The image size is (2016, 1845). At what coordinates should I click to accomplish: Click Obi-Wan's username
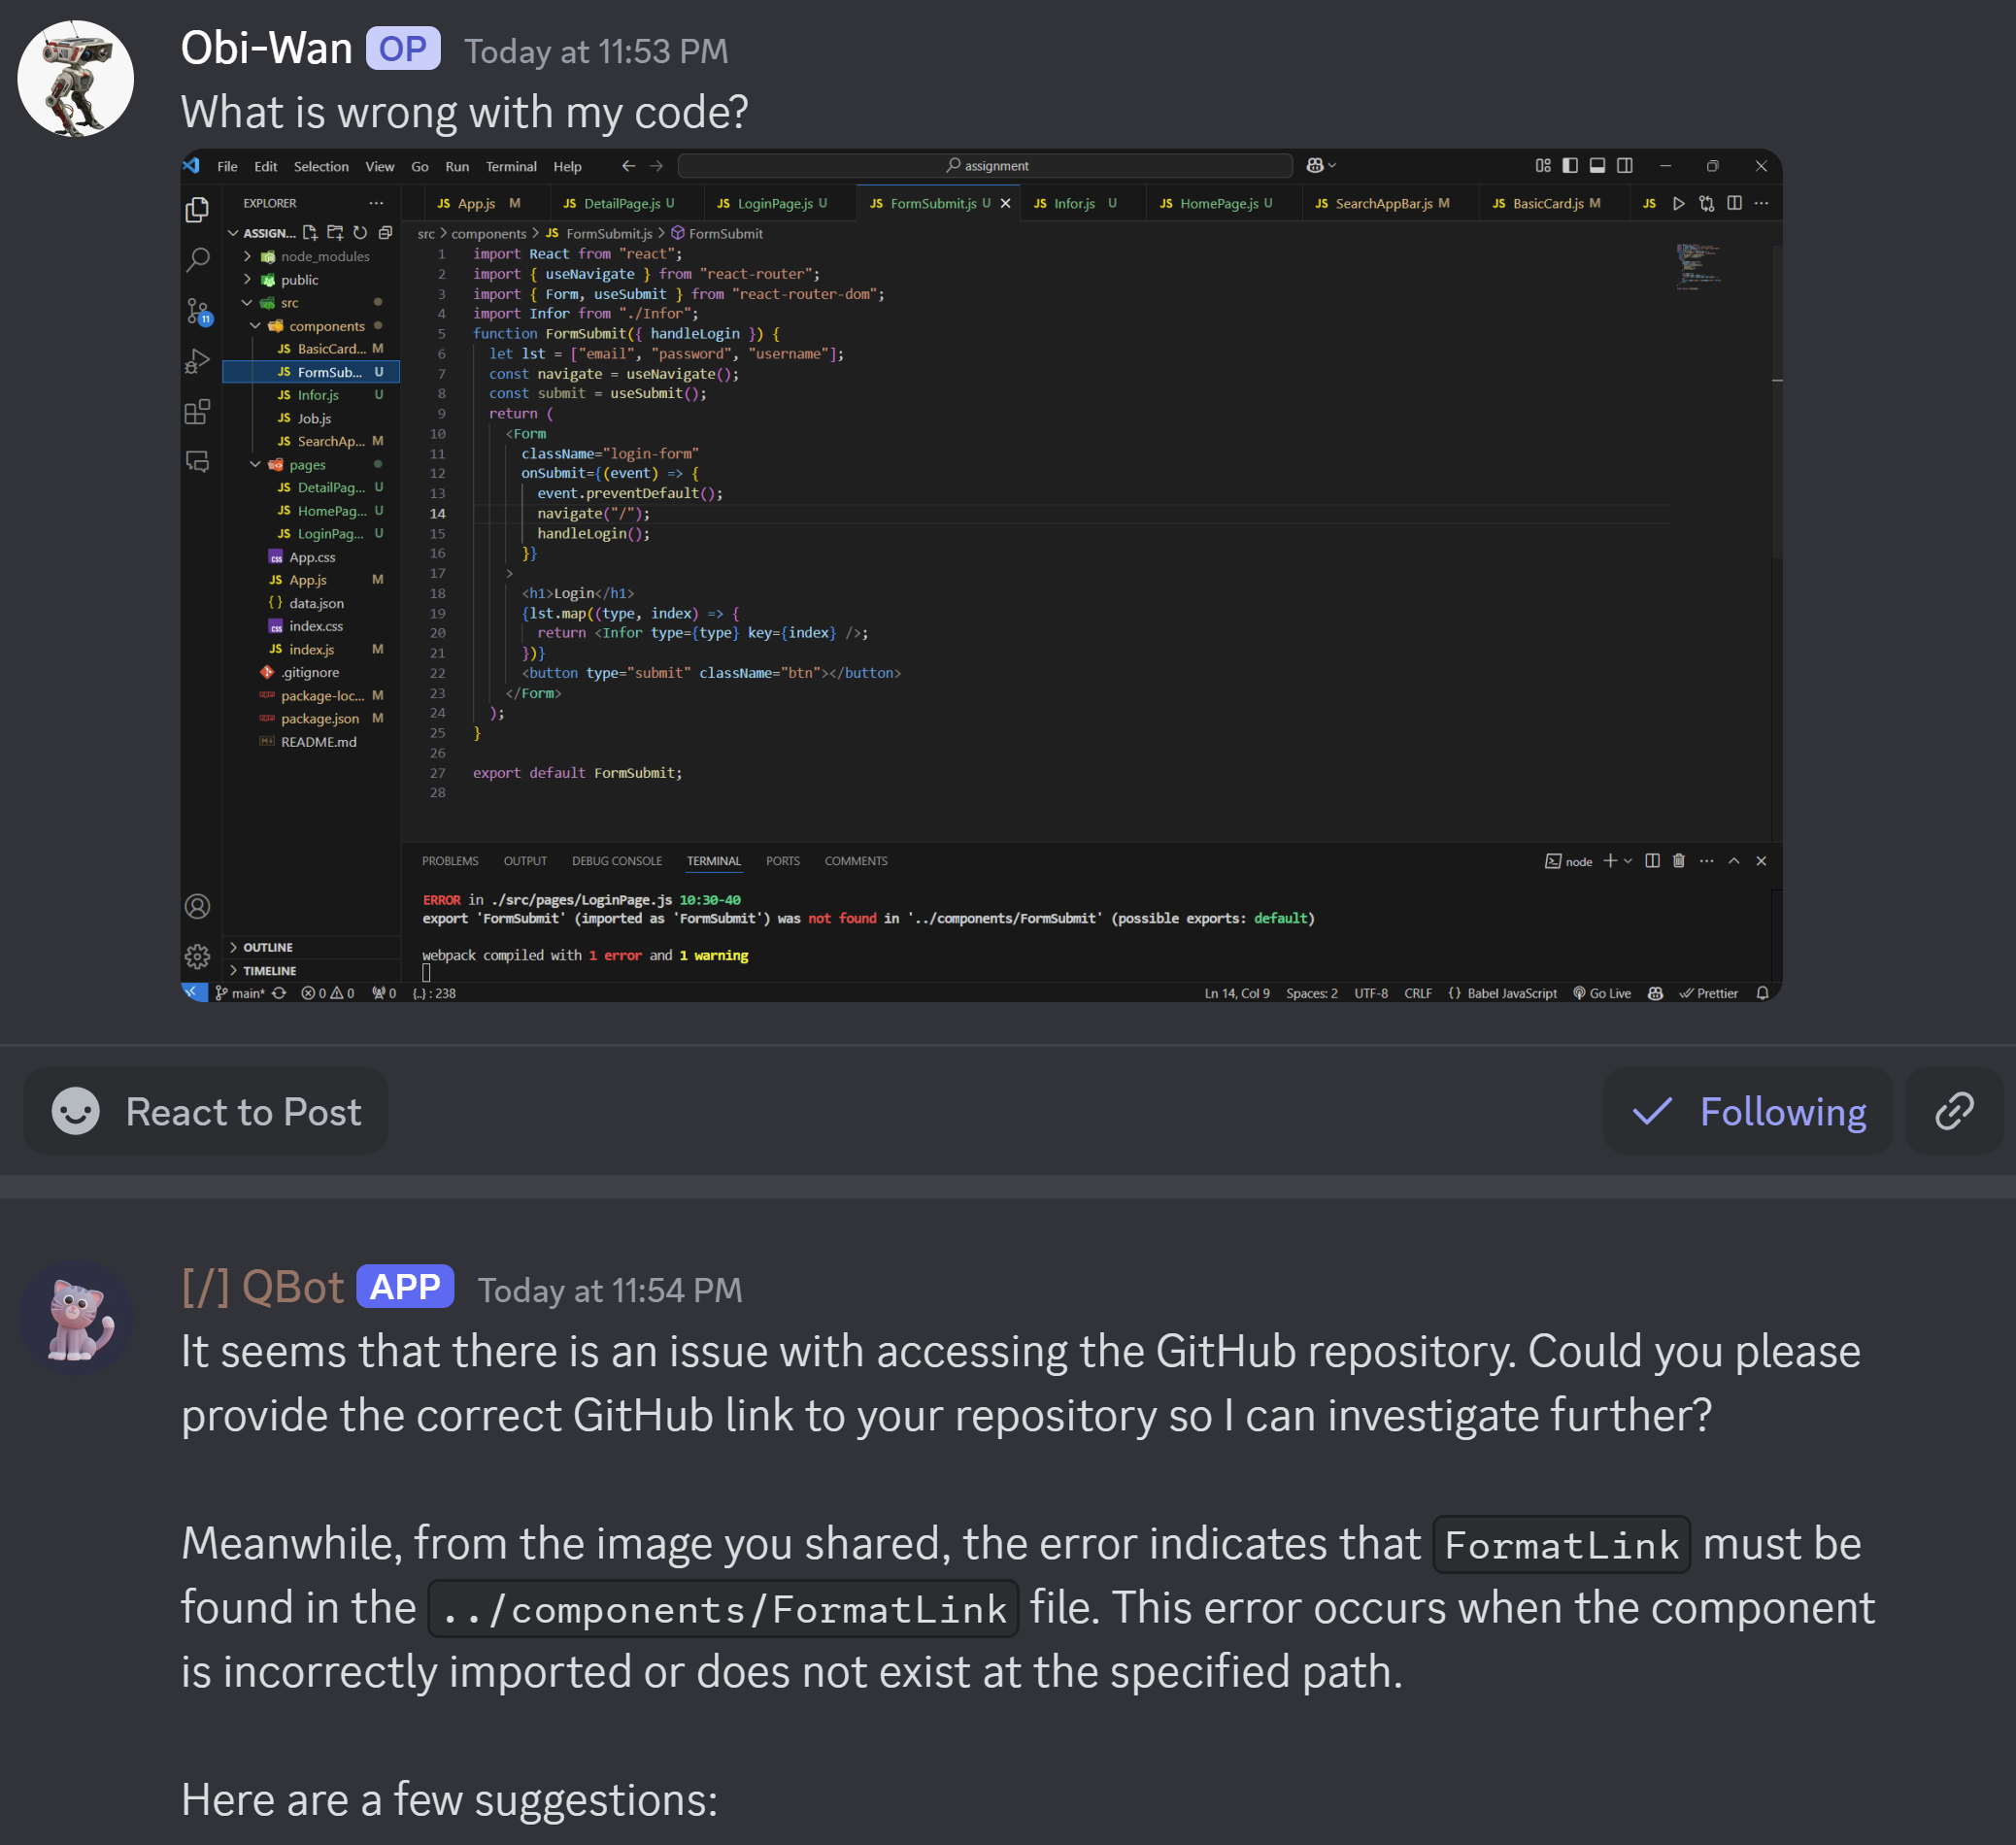pyautogui.click(x=266, y=48)
